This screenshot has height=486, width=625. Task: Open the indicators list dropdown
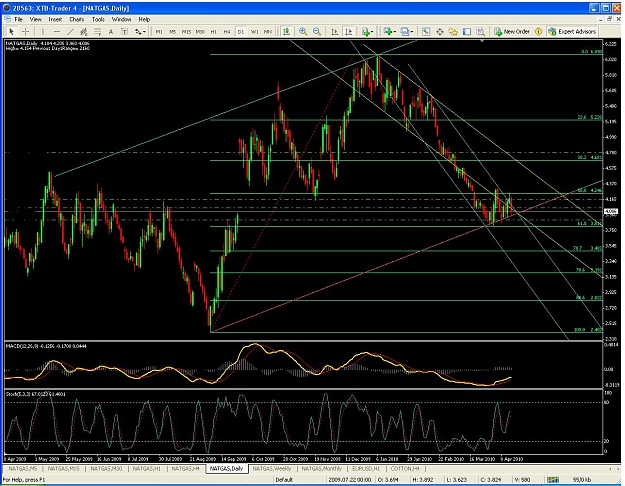pyautogui.click(x=368, y=31)
